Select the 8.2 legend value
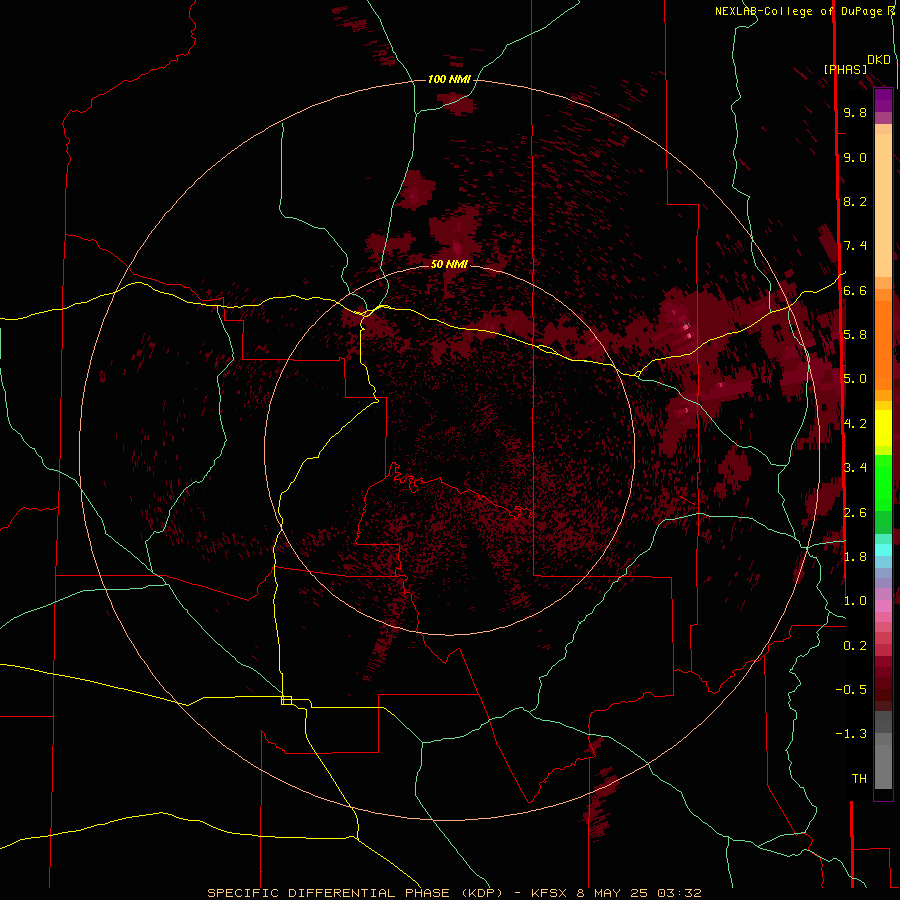The width and height of the screenshot is (900, 900). [855, 201]
